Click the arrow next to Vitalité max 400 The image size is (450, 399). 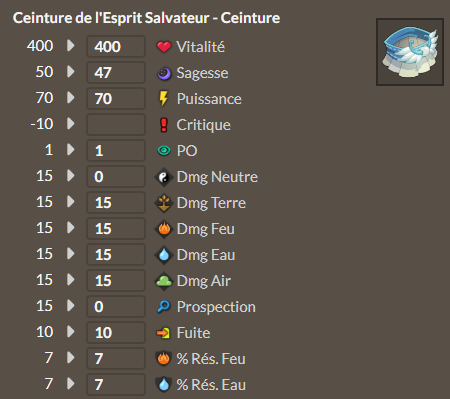[x=70, y=45]
